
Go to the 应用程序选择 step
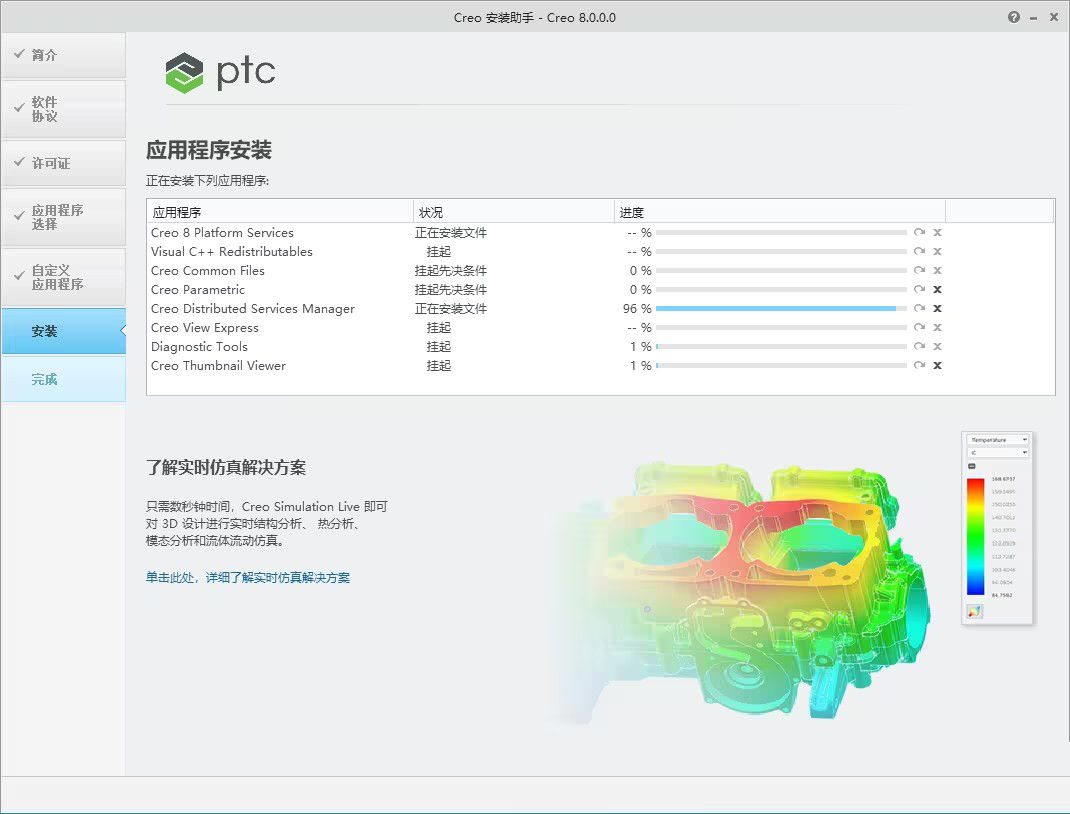[x=63, y=217]
